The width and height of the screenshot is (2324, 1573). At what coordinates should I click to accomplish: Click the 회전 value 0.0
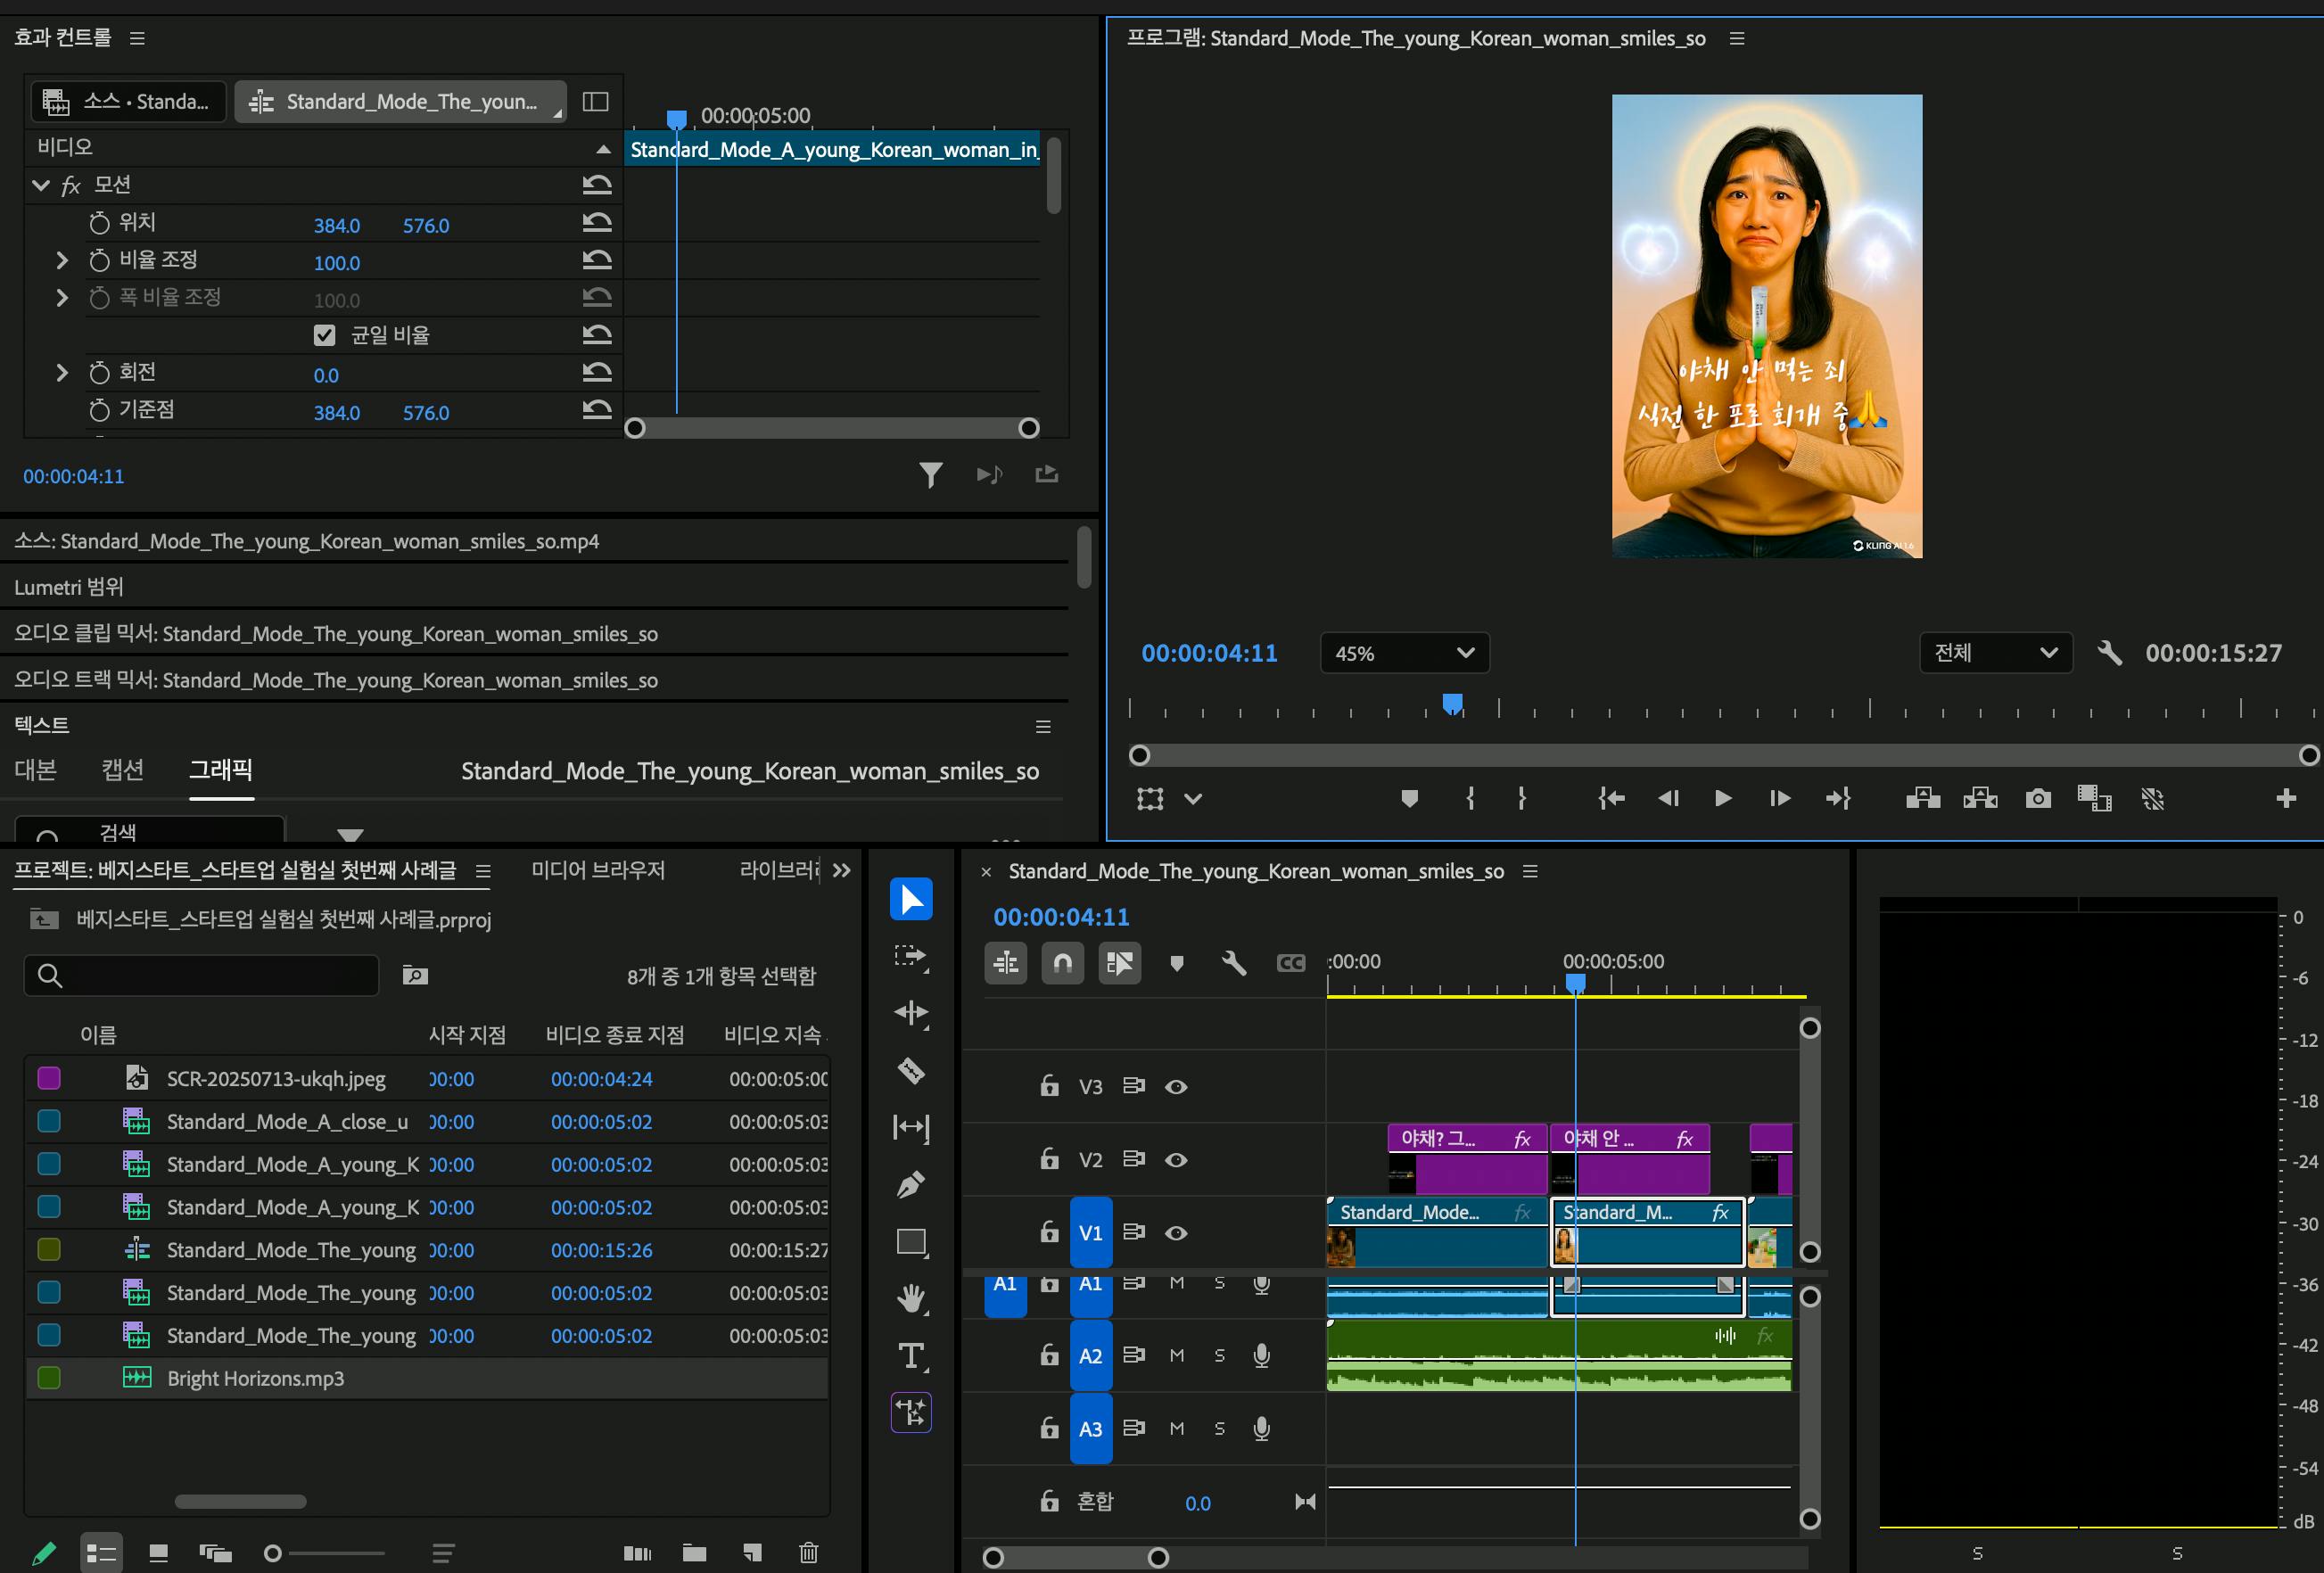326,376
